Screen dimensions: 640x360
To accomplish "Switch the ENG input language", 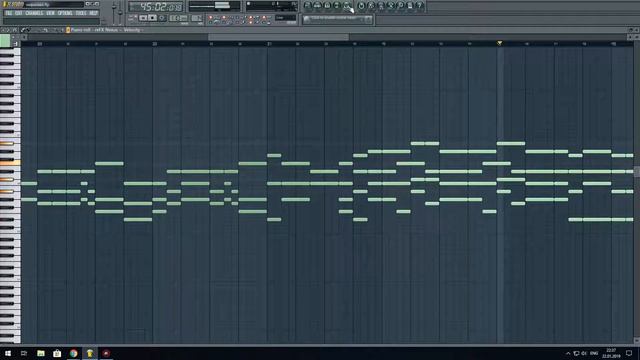I will click(x=594, y=353).
